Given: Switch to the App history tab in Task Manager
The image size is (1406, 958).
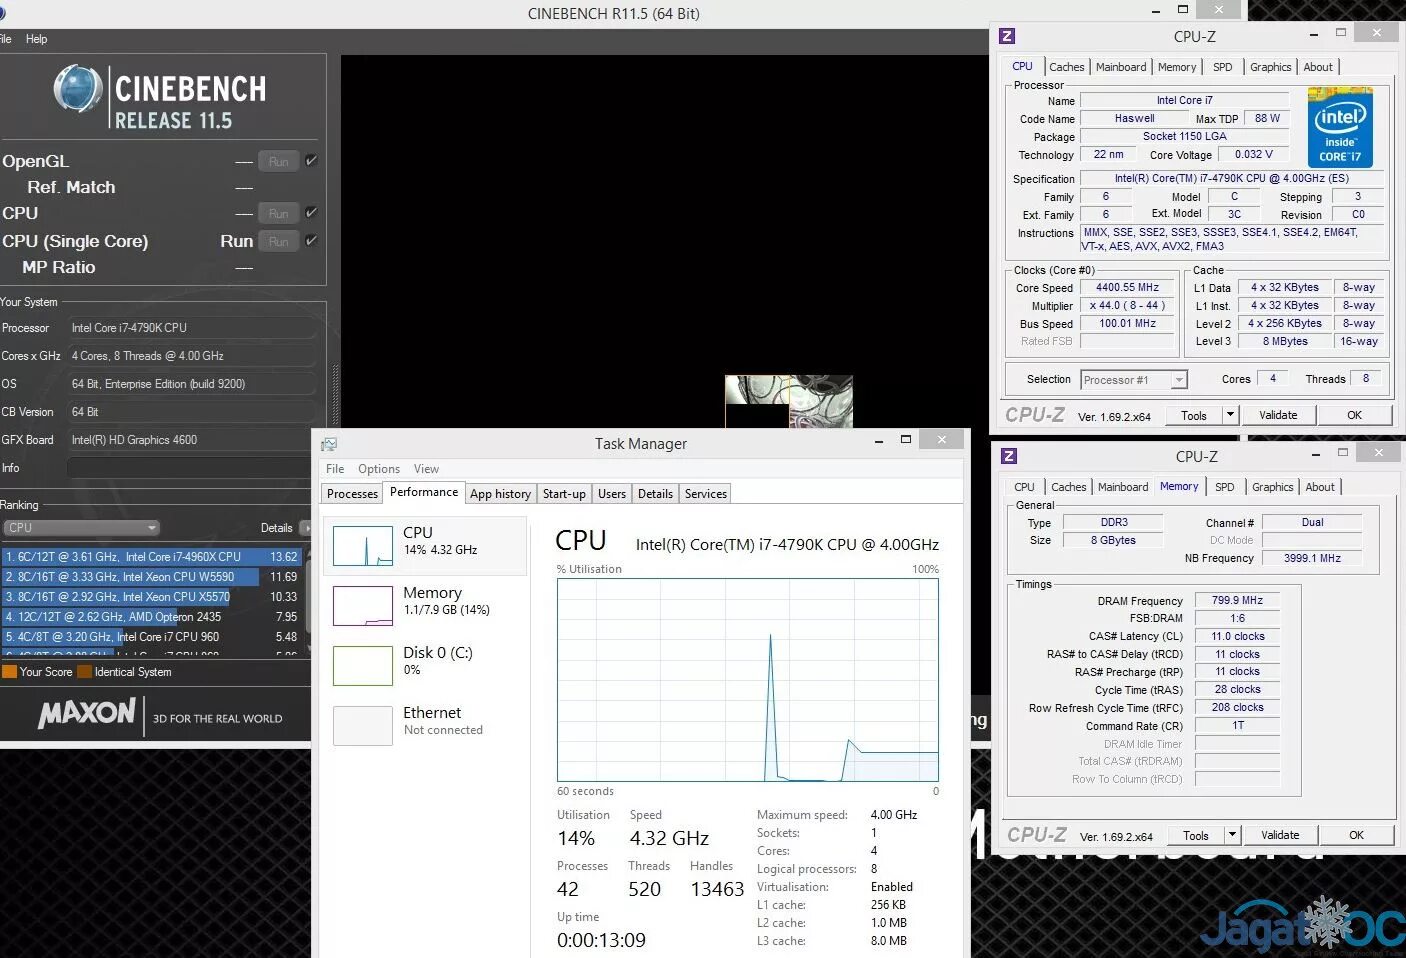Looking at the screenshot, I should 500,494.
